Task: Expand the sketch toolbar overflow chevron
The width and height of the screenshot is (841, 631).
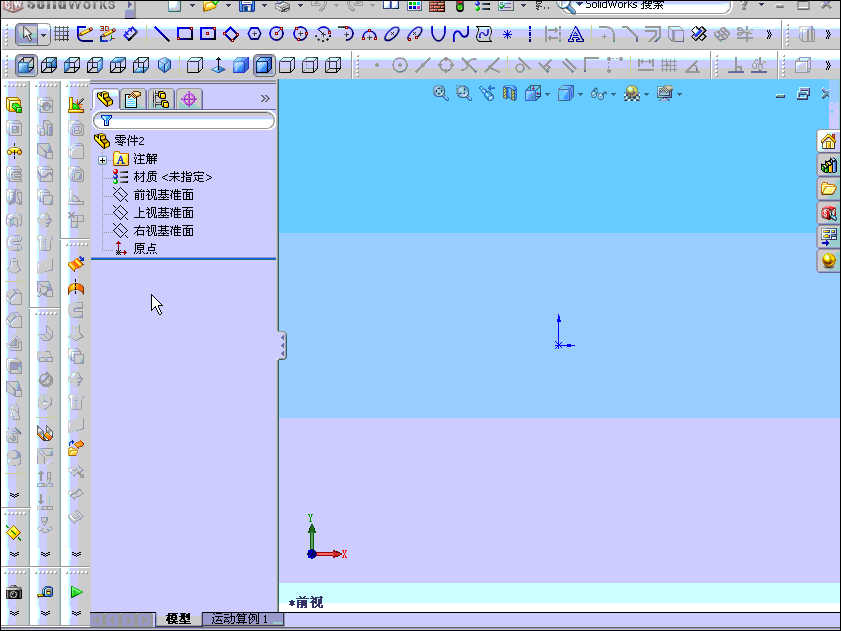Action: (769, 34)
